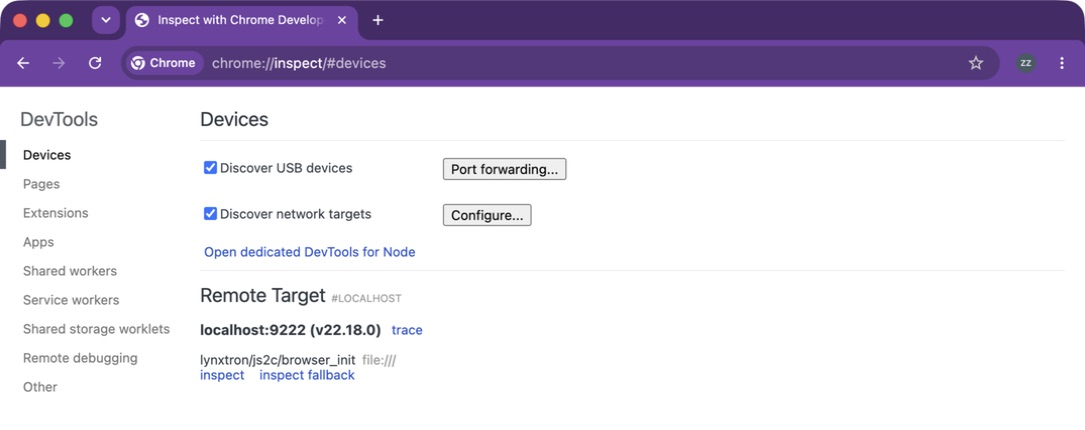Image resolution: width=1085 pixels, height=430 pixels.
Task: Open dedicated DevTools for Node link
Action: pyautogui.click(x=309, y=252)
